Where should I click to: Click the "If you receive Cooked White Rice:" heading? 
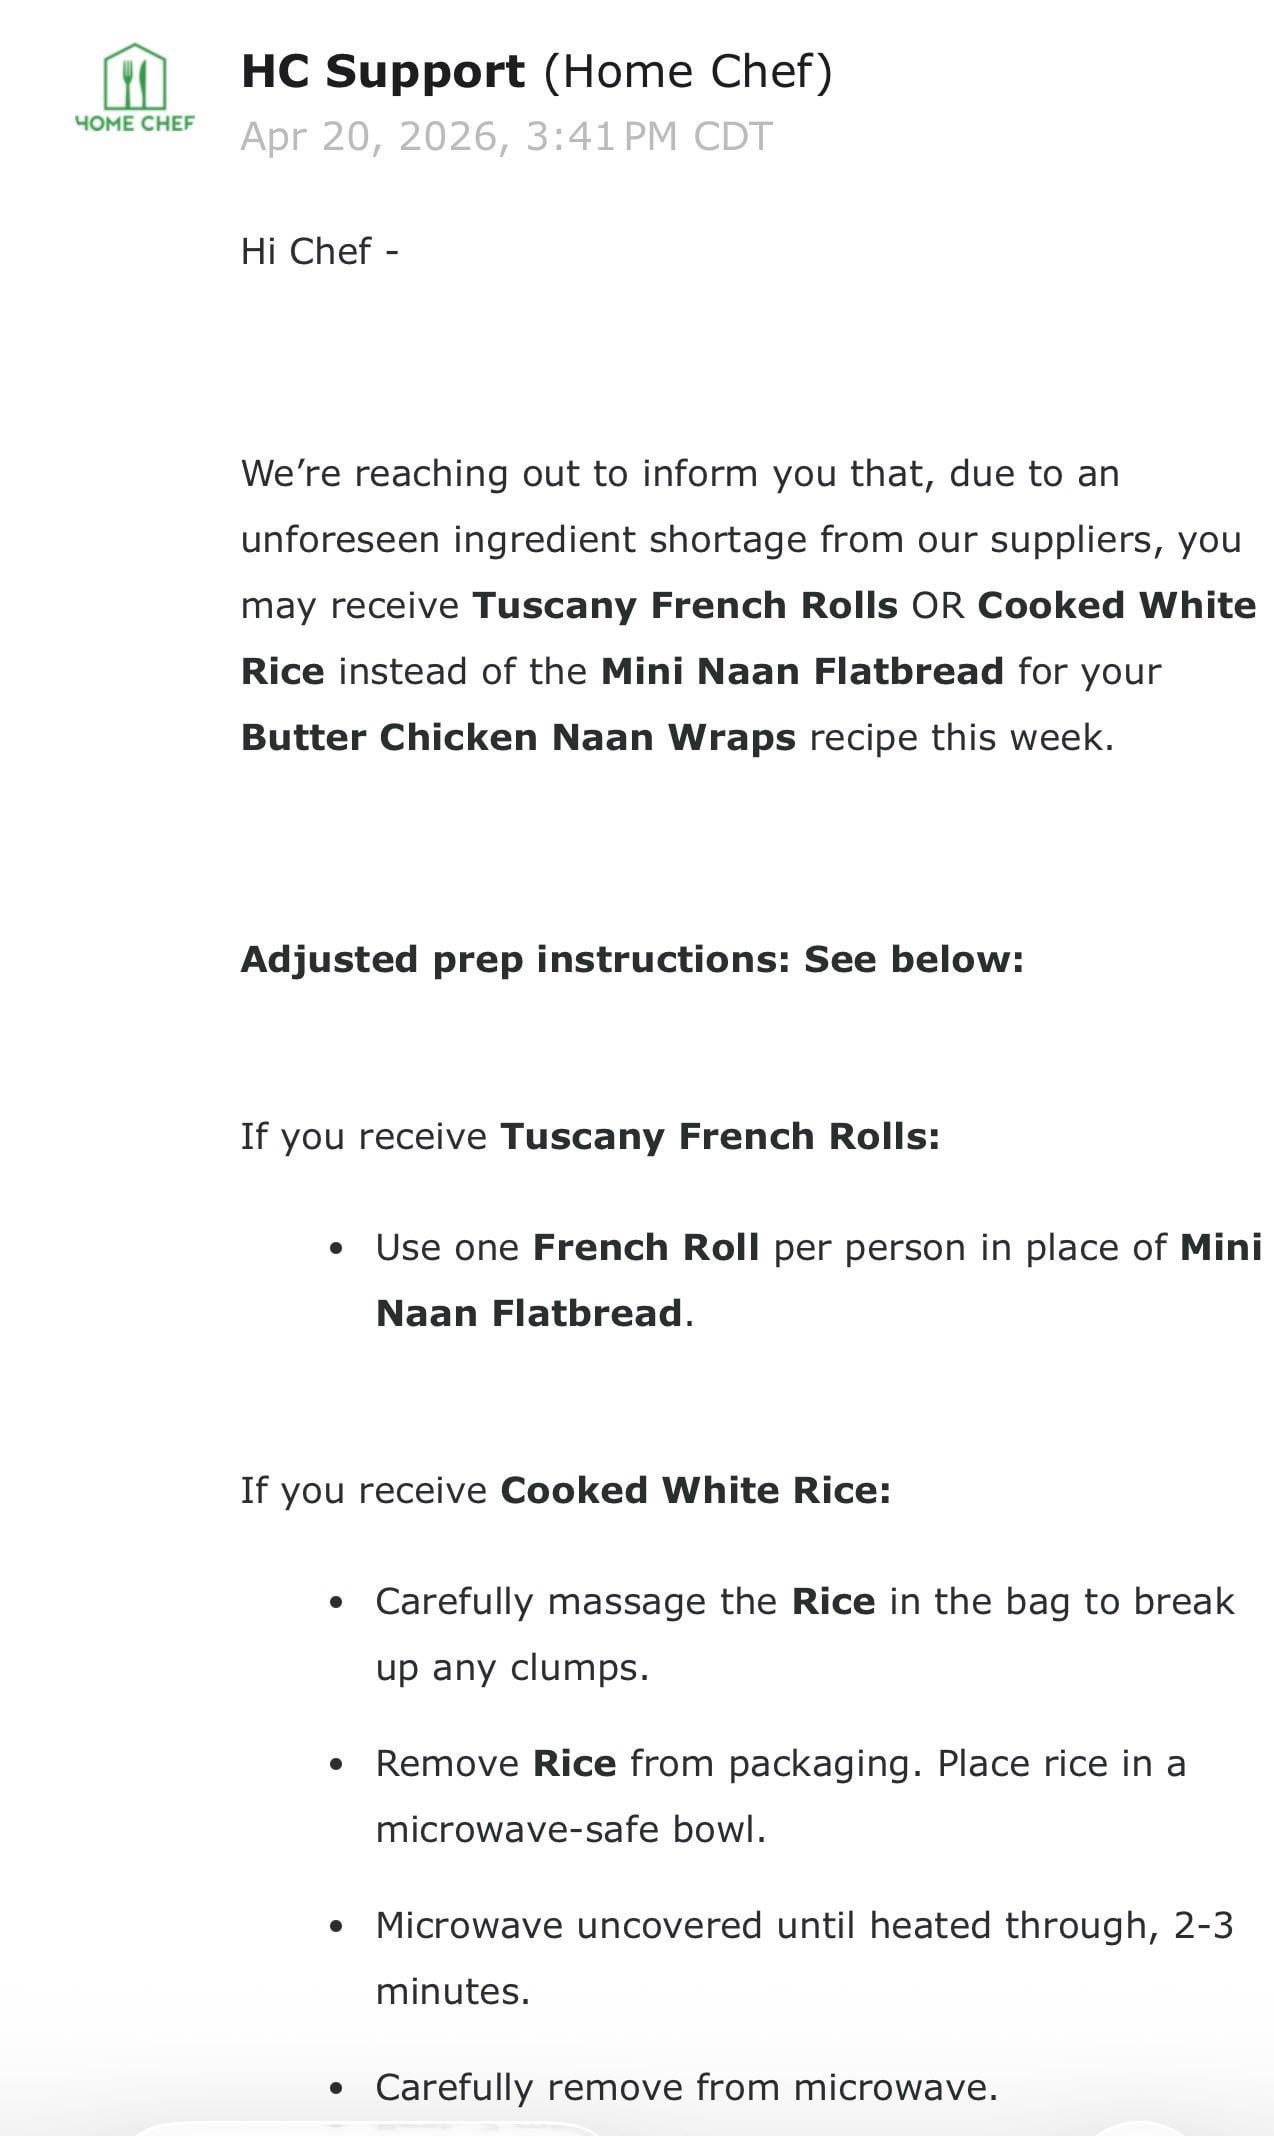click(x=565, y=1490)
